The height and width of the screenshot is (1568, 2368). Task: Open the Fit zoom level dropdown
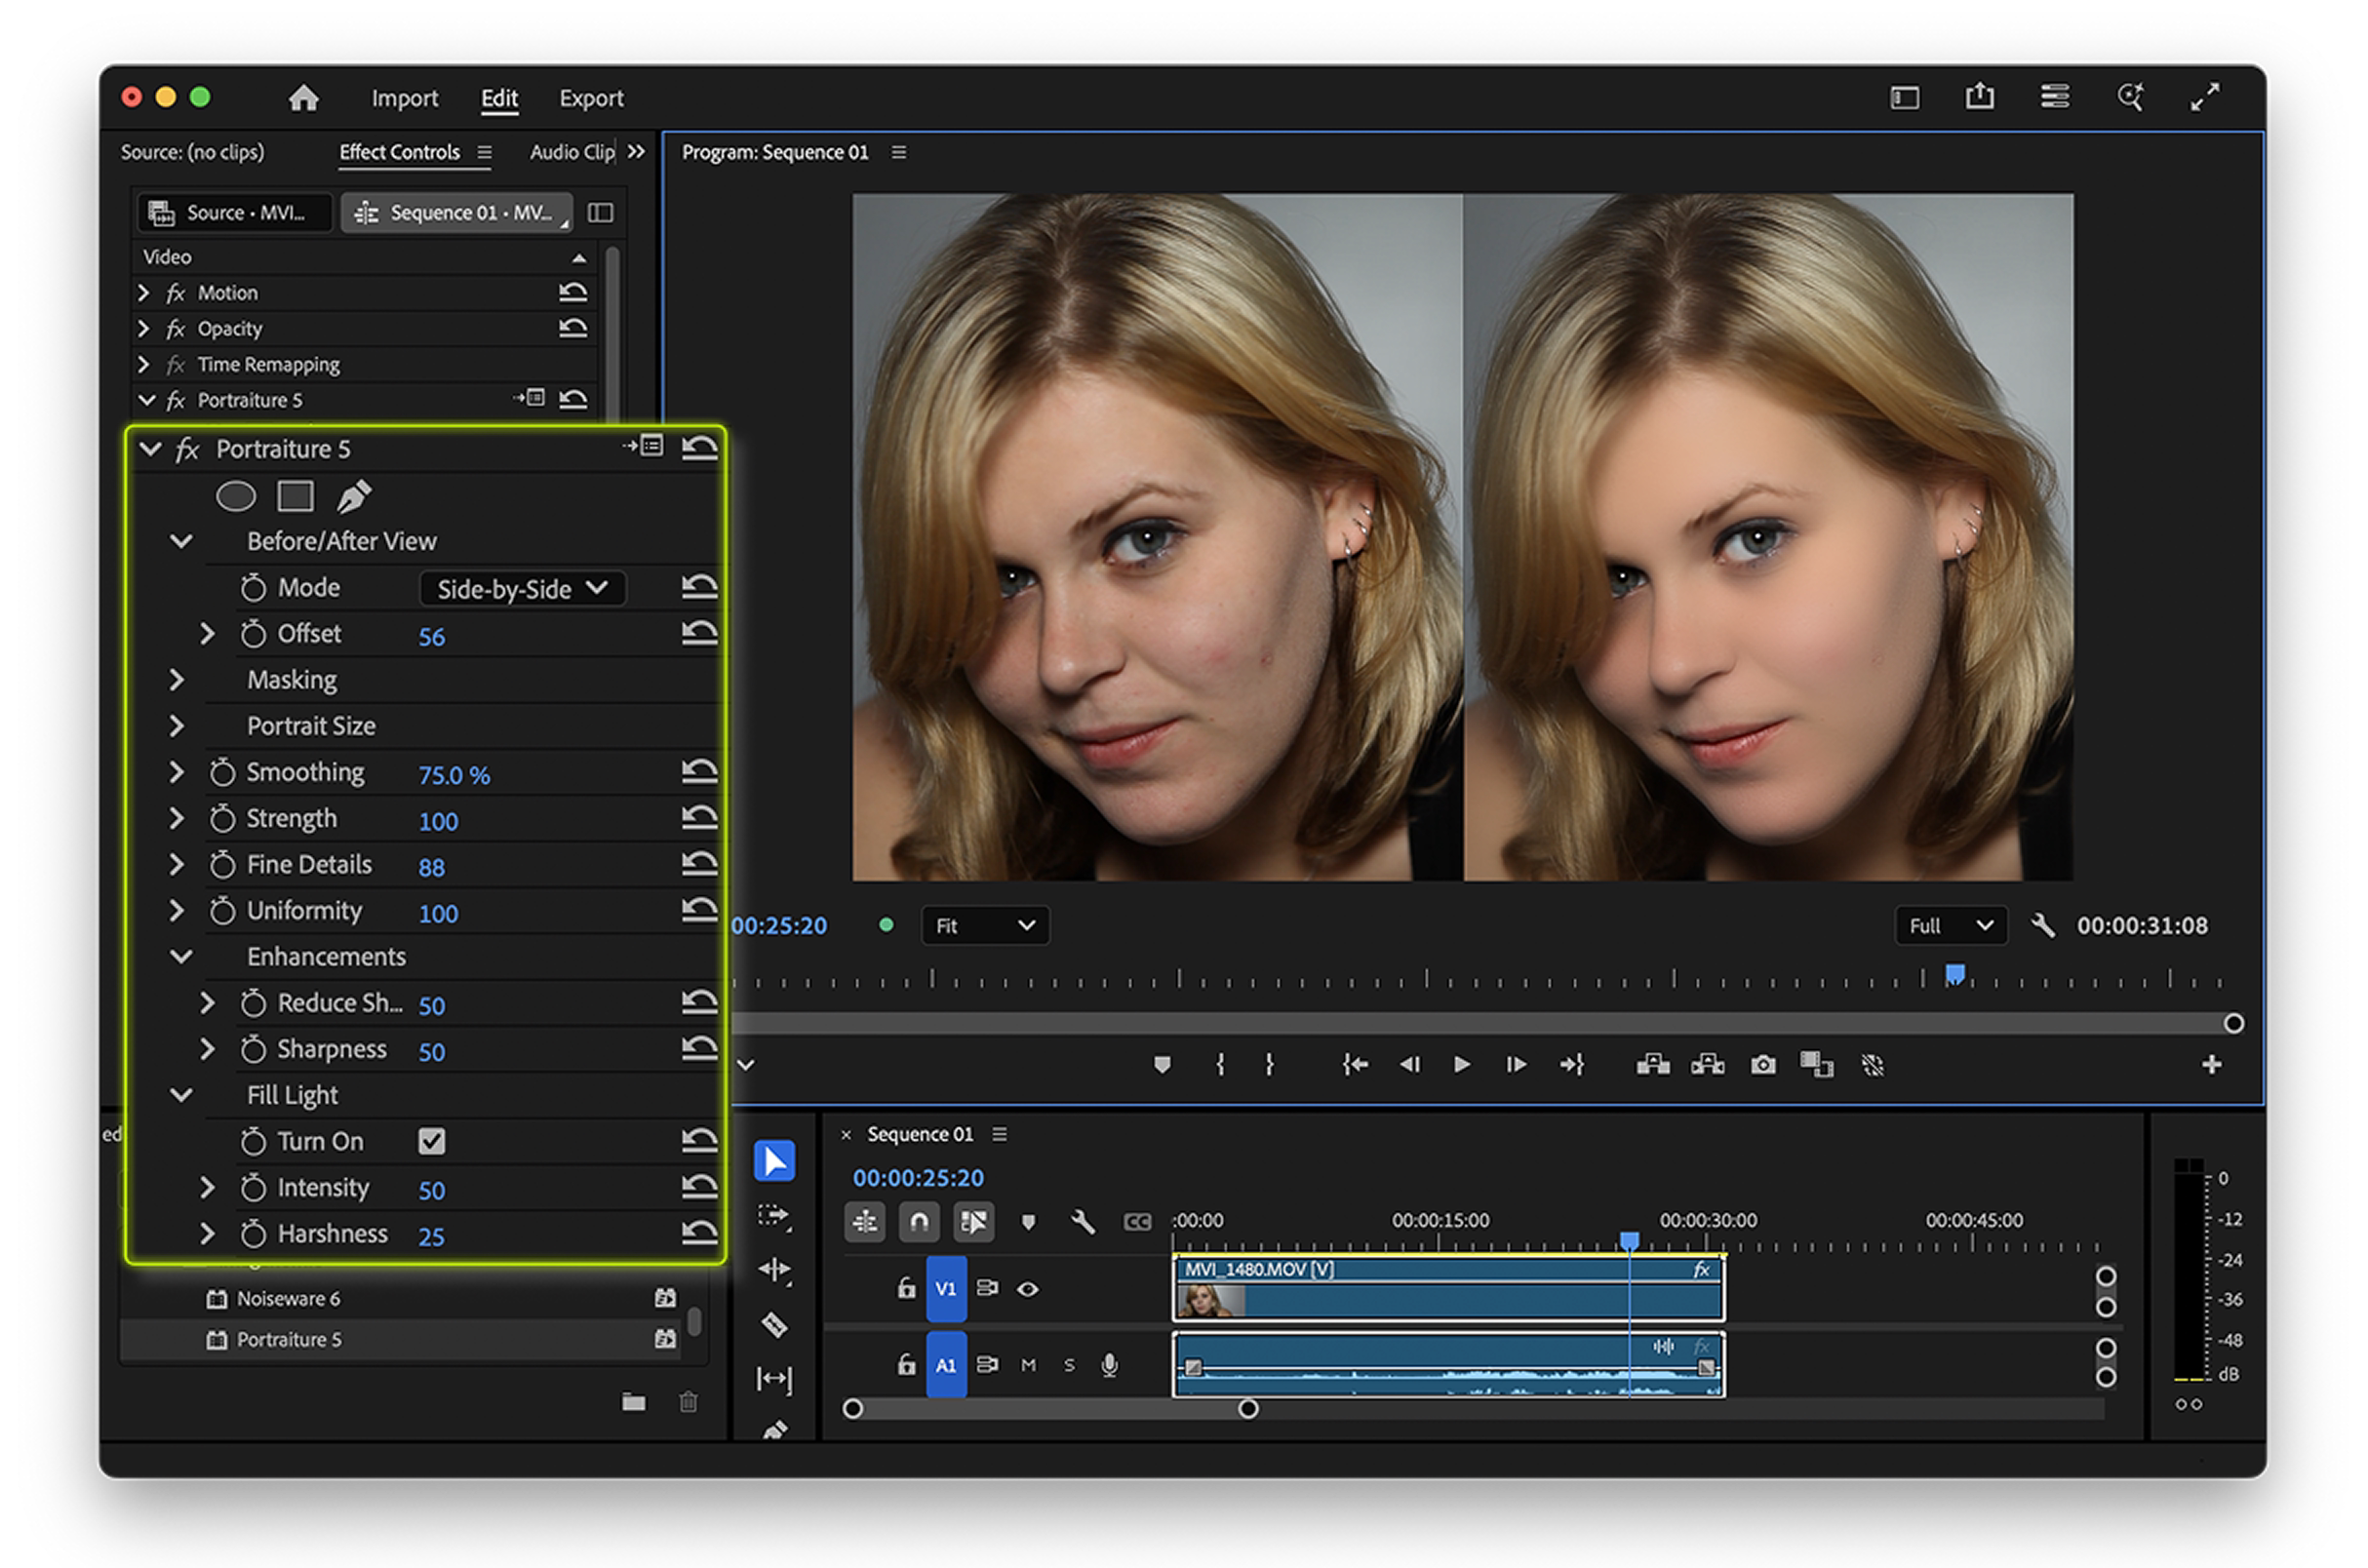tap(984, 926)
